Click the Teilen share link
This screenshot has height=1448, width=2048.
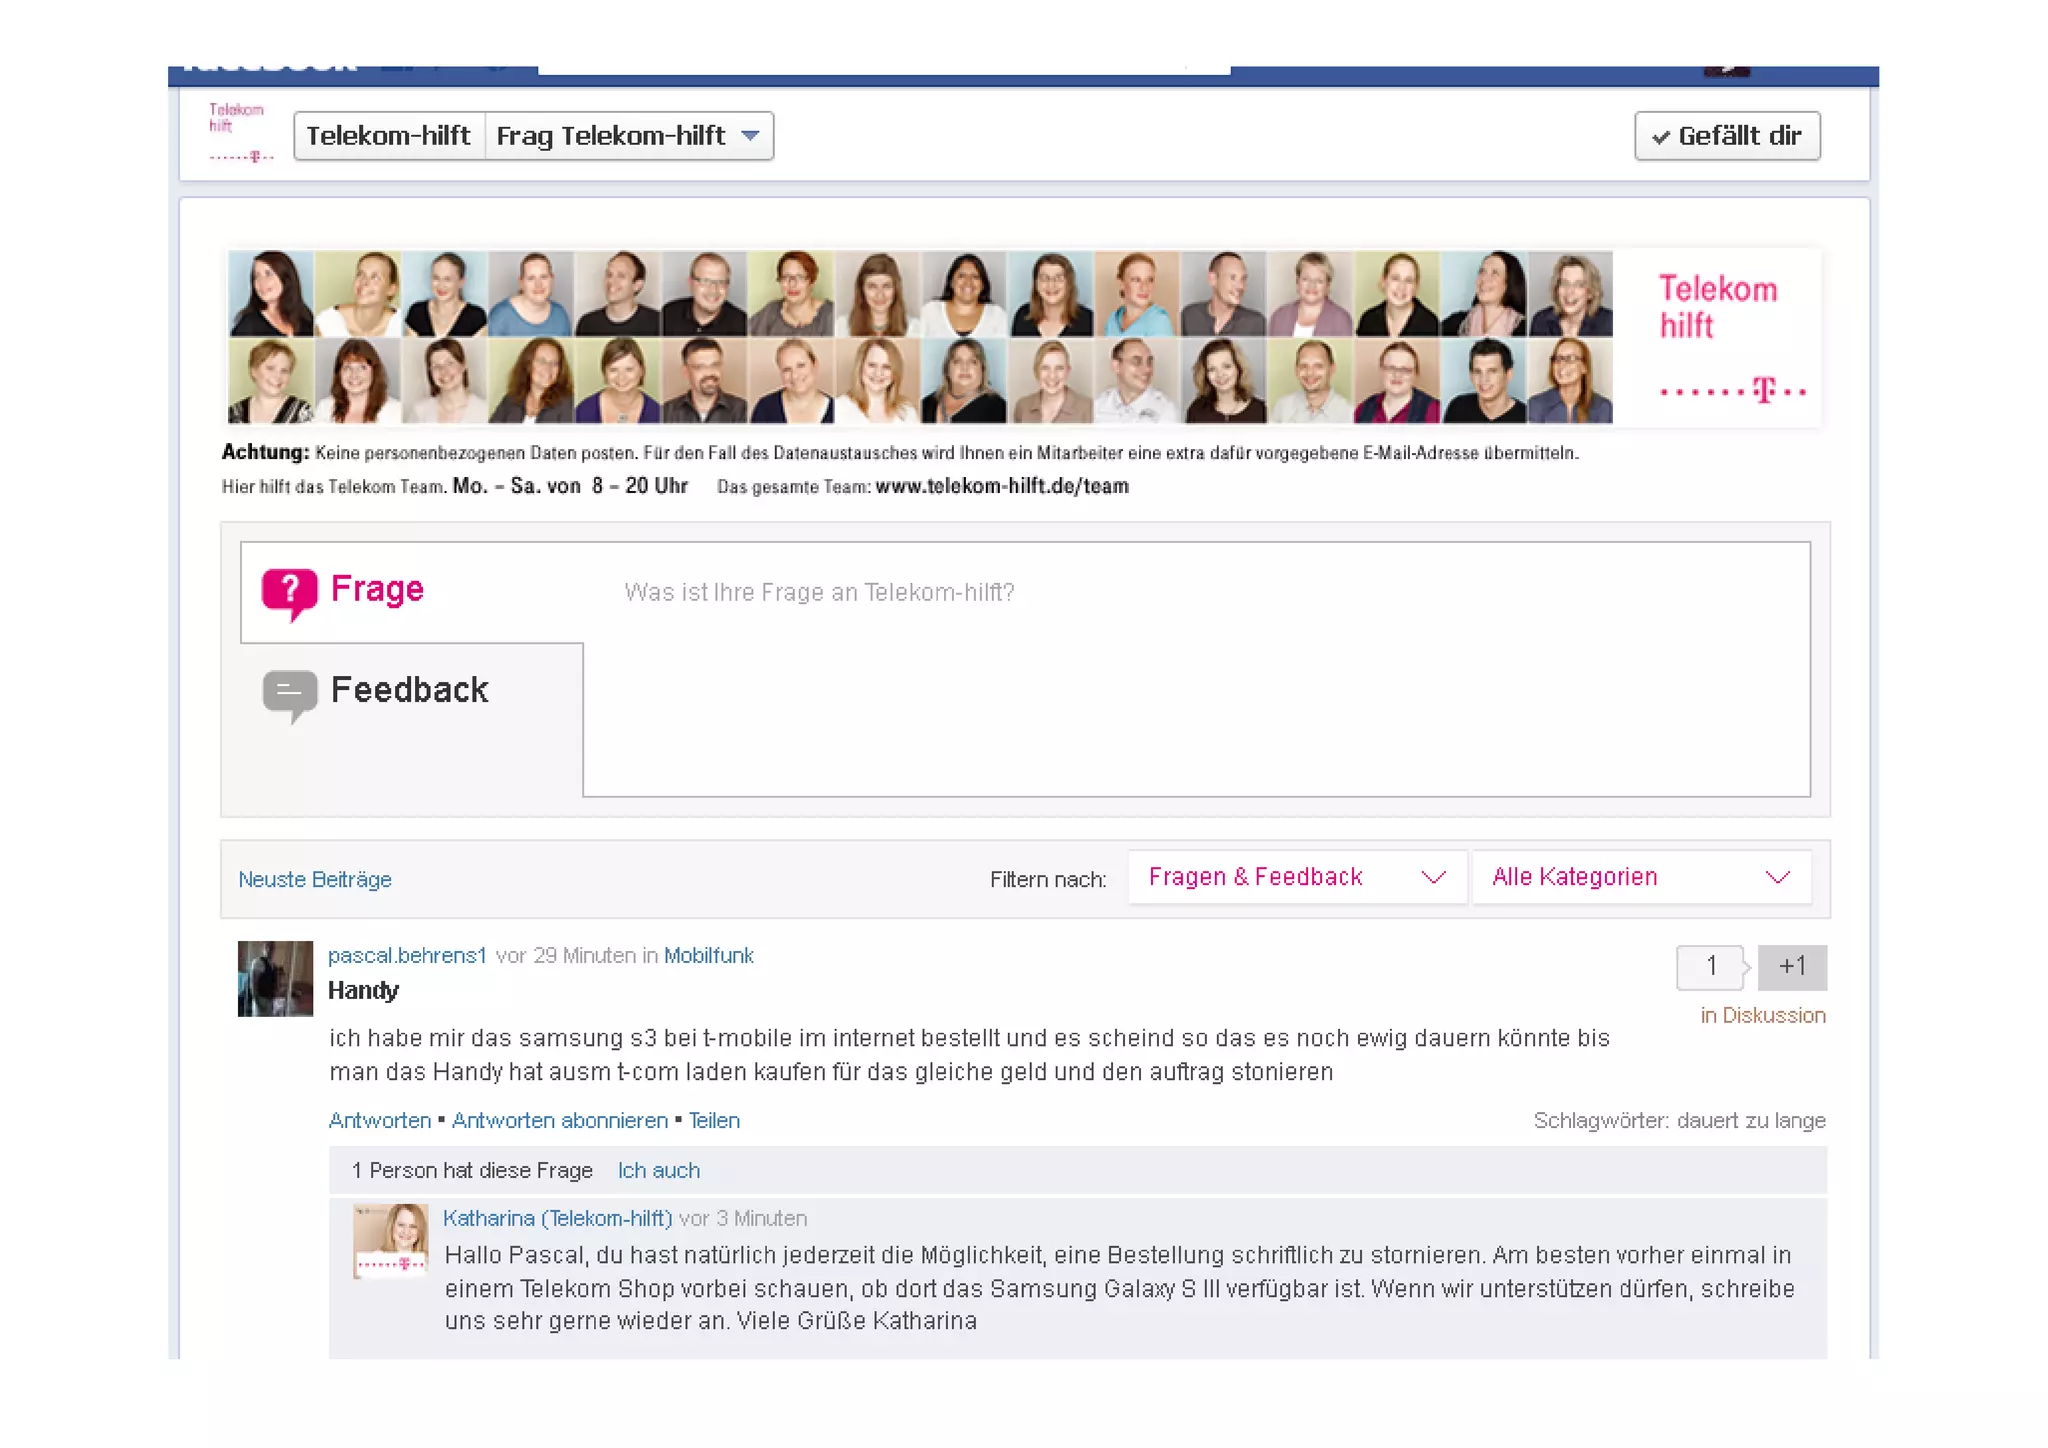pyautogui.click(x=714, y=1120)
